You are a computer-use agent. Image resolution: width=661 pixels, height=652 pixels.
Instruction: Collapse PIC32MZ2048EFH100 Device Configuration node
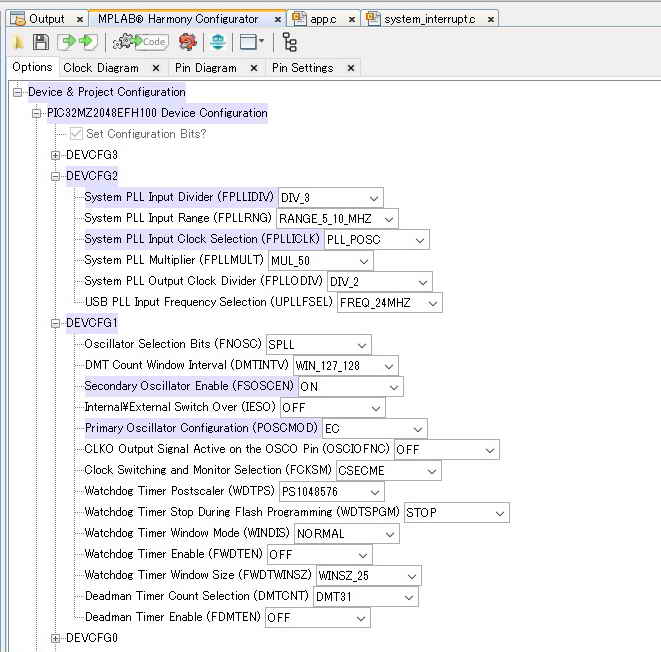[37, 113]
